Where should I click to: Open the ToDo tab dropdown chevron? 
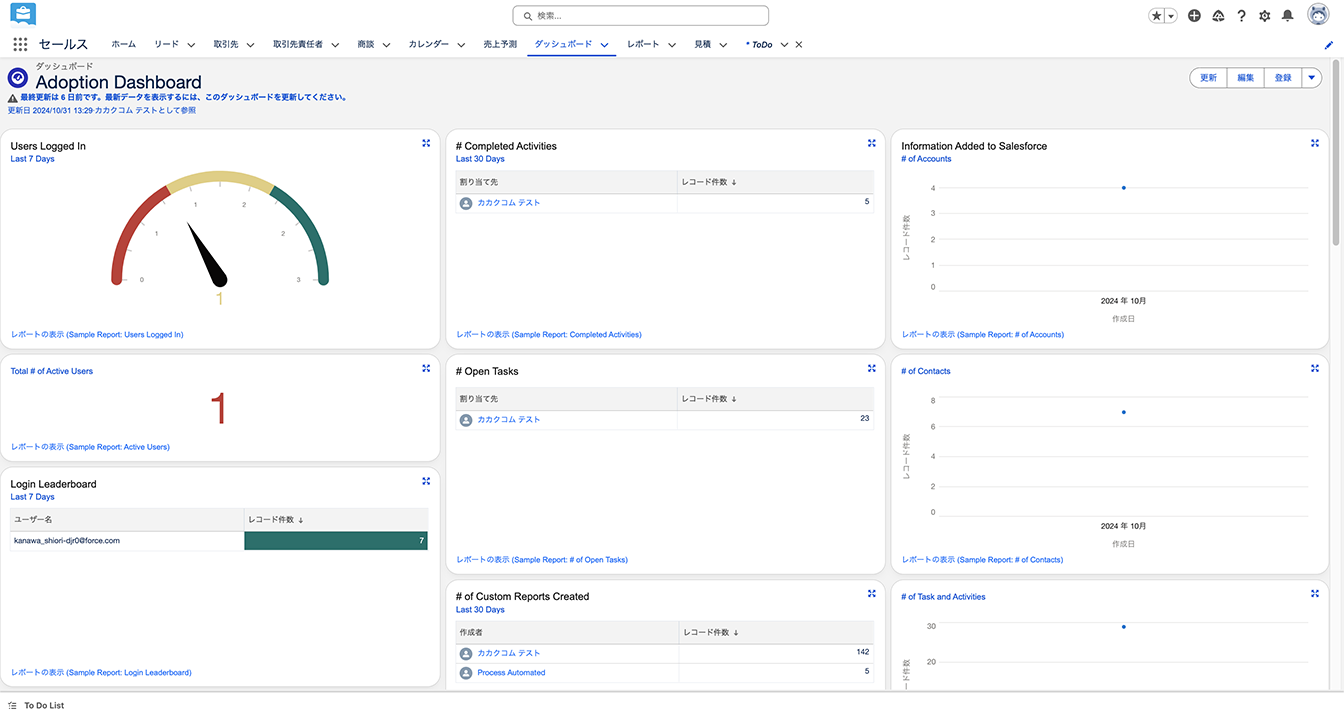[784, 45]
